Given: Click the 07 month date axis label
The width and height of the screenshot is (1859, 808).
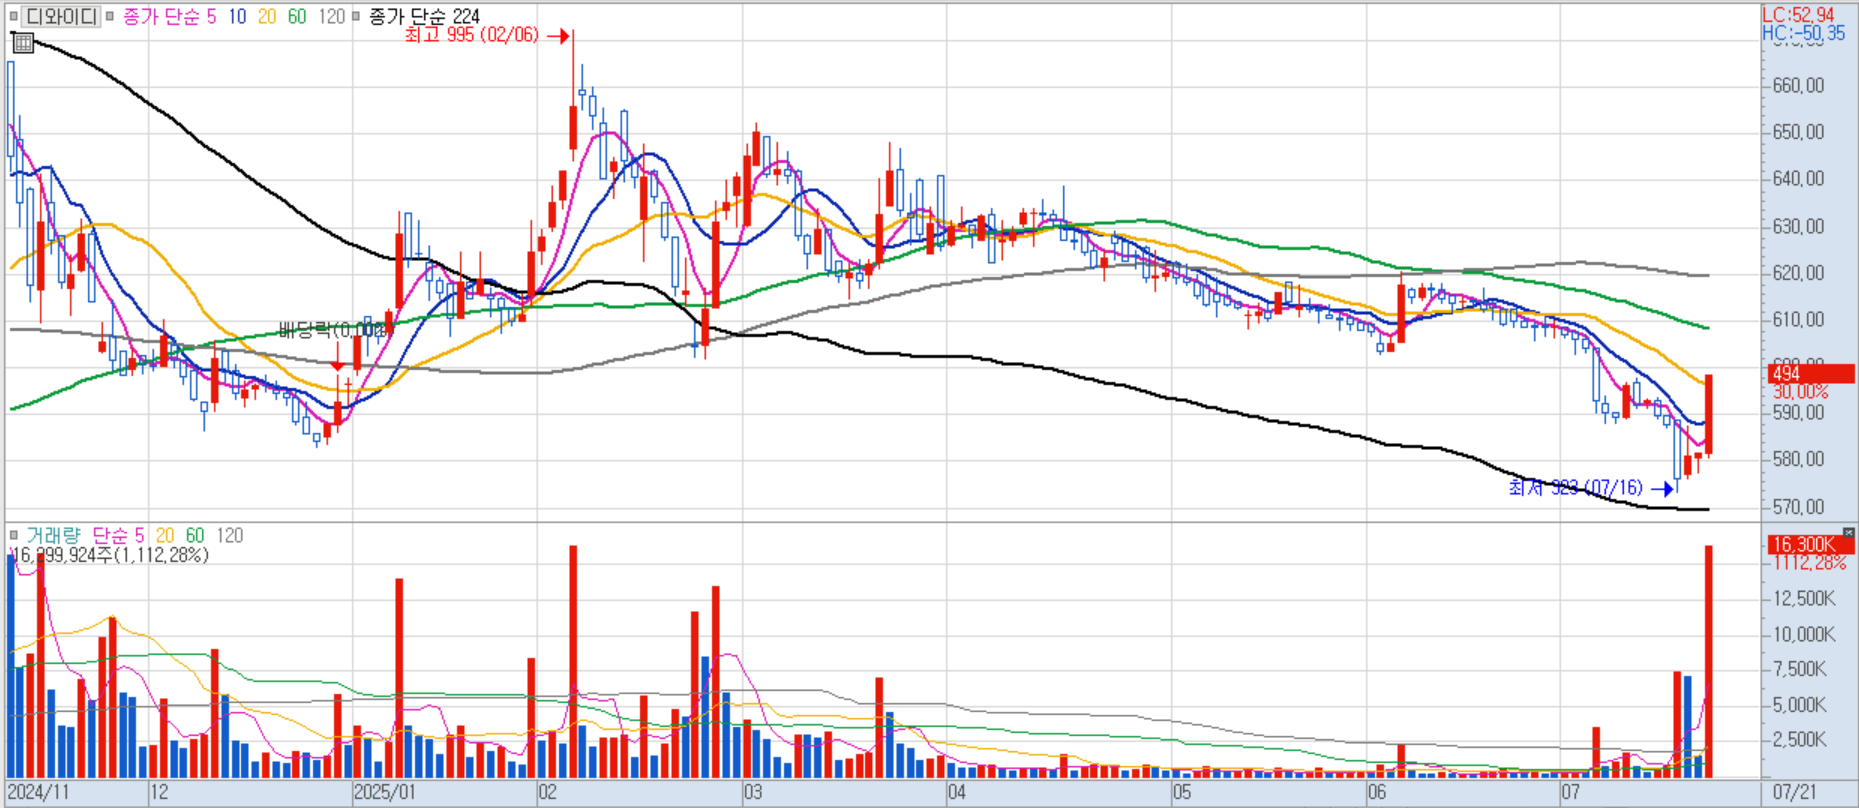Looking at the screenshot, I should coord(1571,793).
